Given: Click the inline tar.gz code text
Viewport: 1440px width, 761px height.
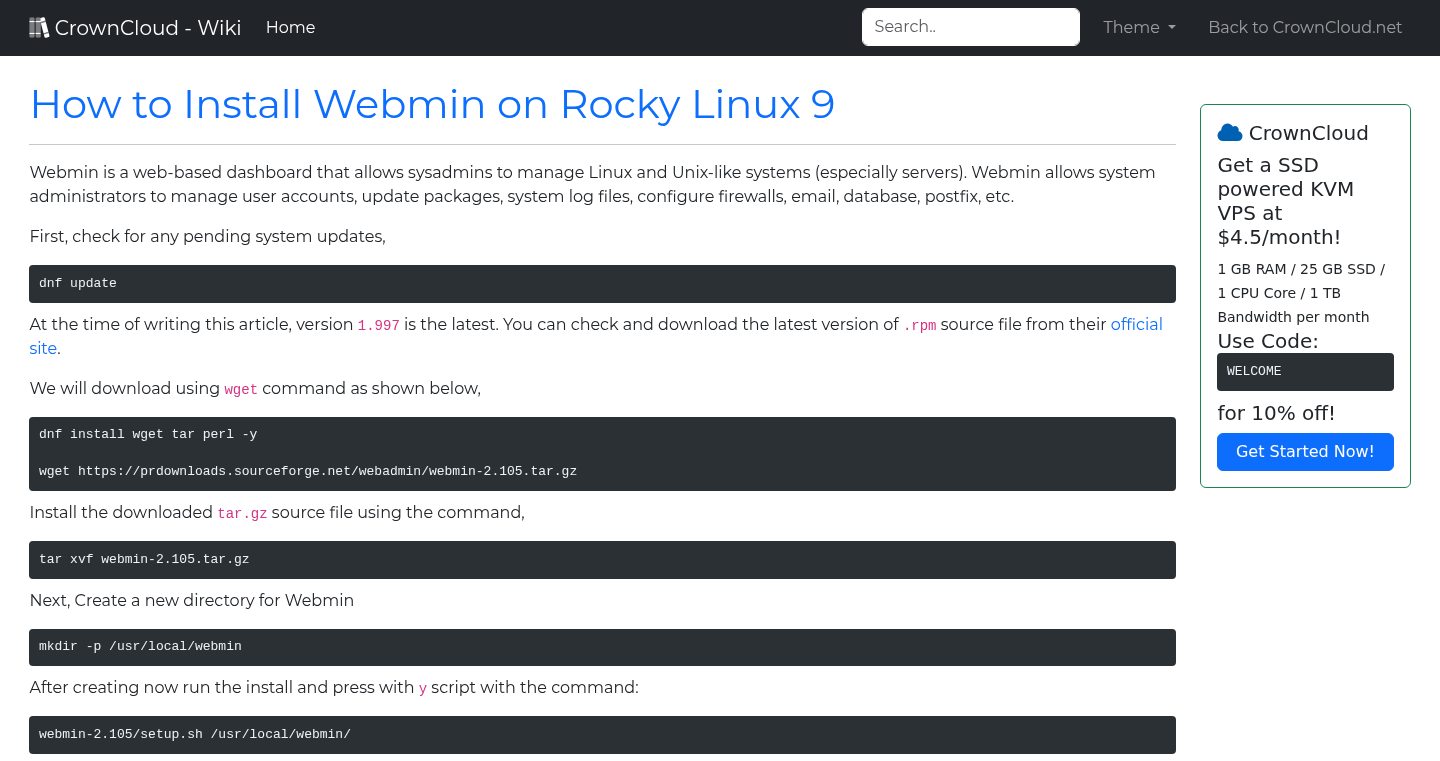Looking at the screenshot, I should pos(242,513).
